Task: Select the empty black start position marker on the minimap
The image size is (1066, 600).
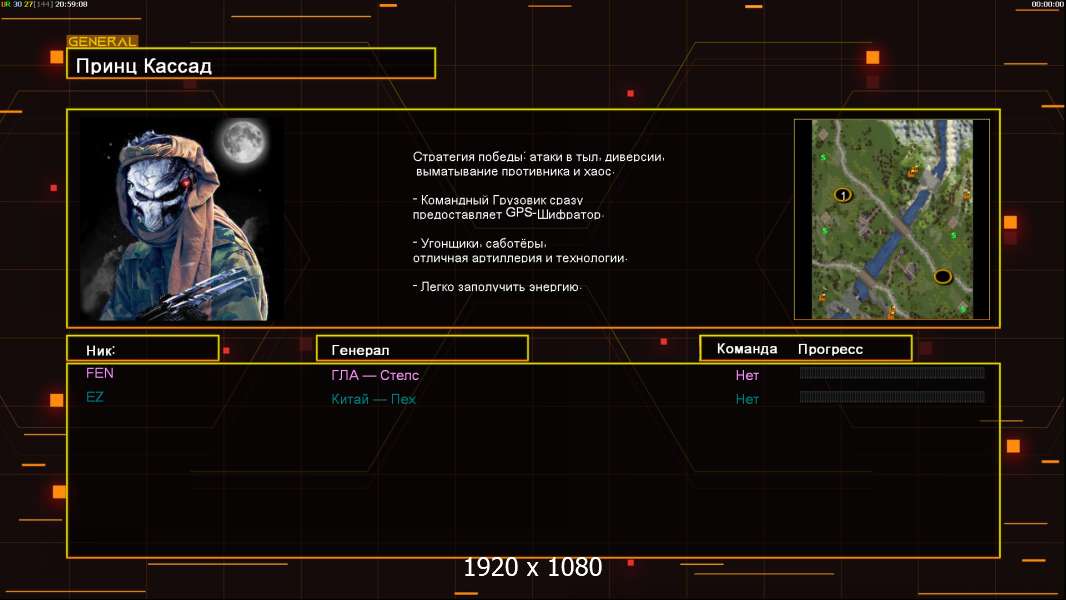Action: point(942,277)
